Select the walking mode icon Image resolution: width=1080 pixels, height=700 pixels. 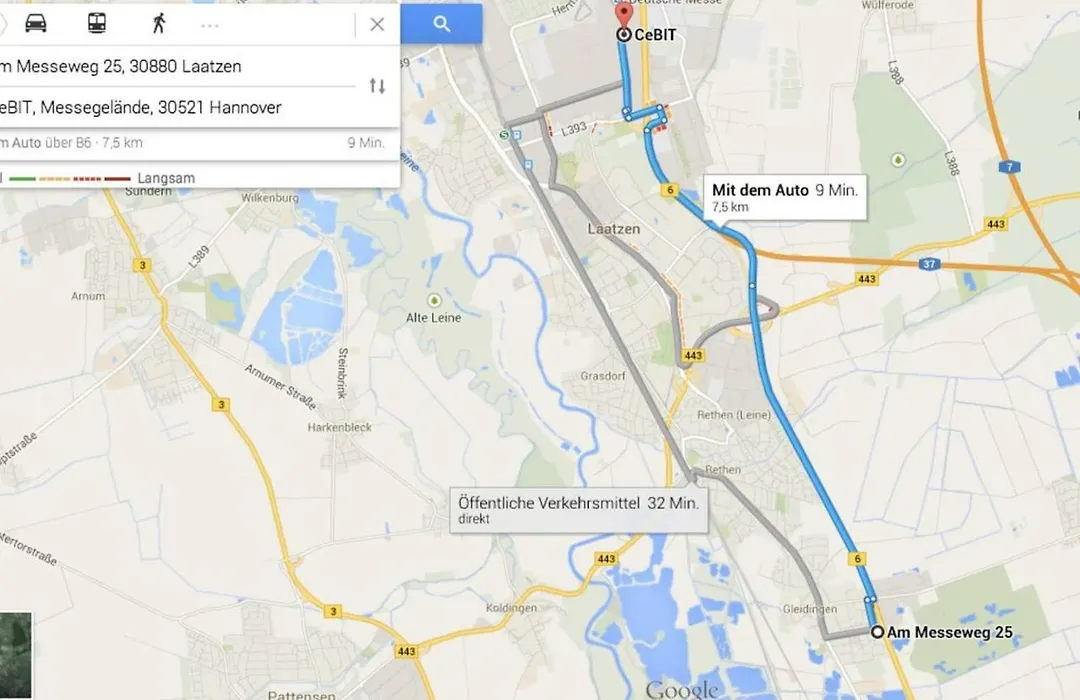click(x=159, y=23)
